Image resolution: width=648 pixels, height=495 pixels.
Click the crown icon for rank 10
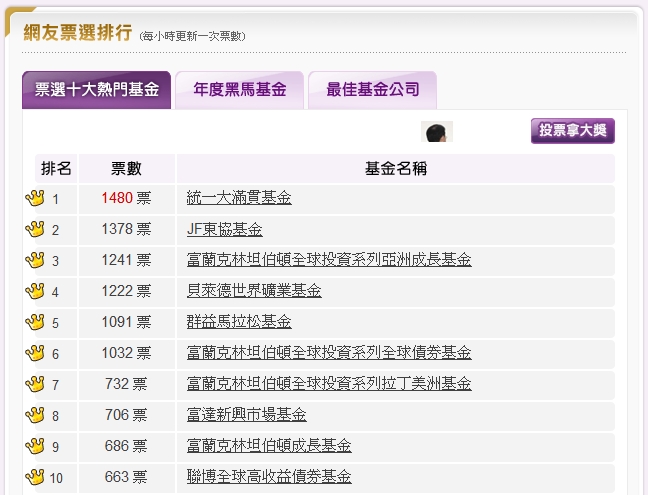35,477
